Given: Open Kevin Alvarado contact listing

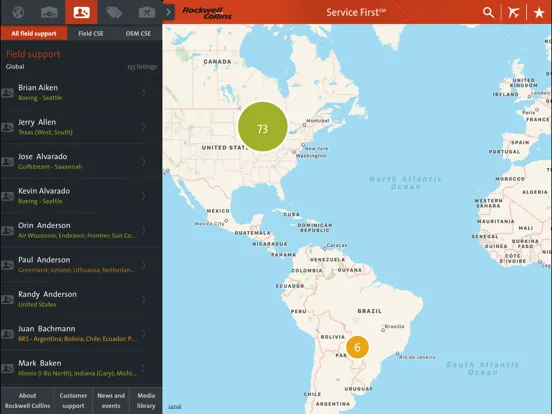Looking at the screenshot, I should 81,196.
